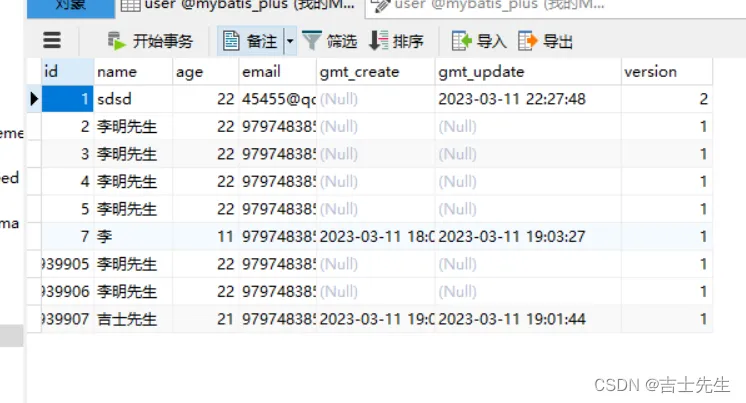
Task: Click the name column header
Action: 133,72
